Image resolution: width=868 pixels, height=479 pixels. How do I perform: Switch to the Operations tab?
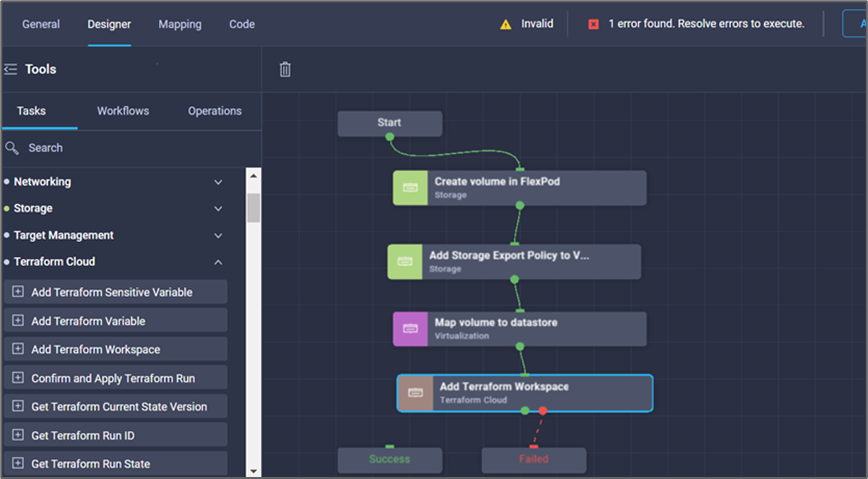click(x=215, y=111)
